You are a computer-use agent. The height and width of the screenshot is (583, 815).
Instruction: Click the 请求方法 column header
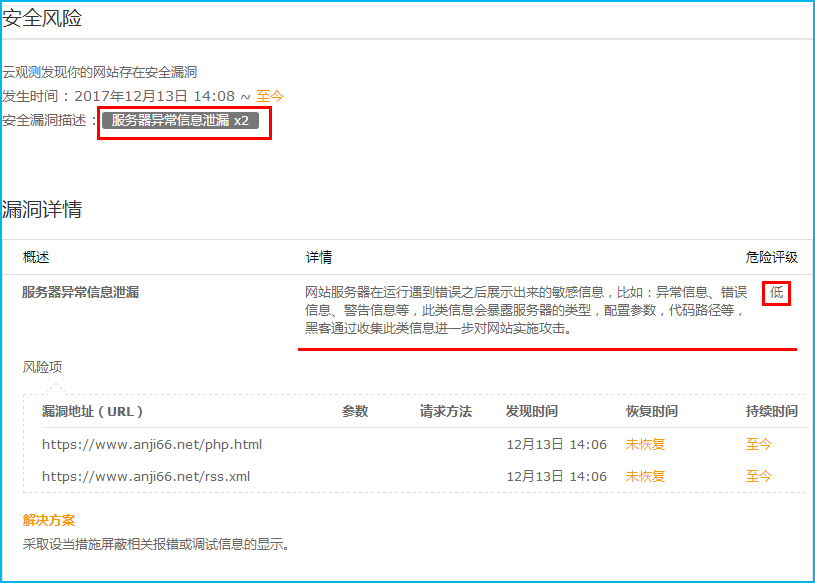pos(445,411)
